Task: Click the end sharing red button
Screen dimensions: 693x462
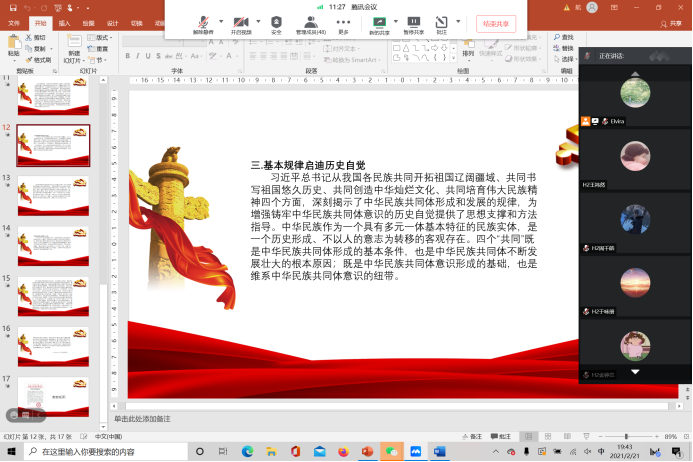Action: point(496,24)
